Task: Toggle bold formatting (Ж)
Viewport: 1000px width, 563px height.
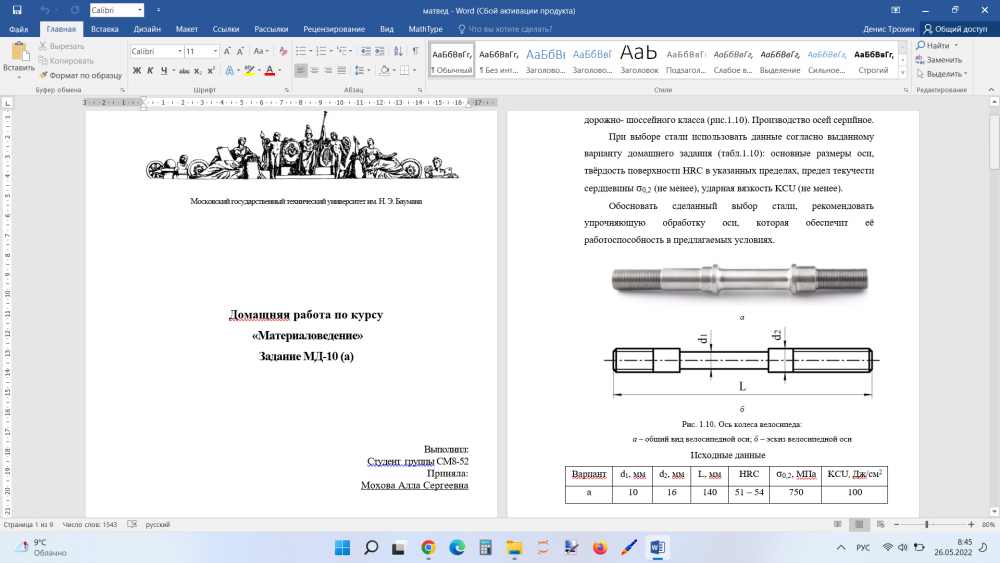Action: [136, 70]
